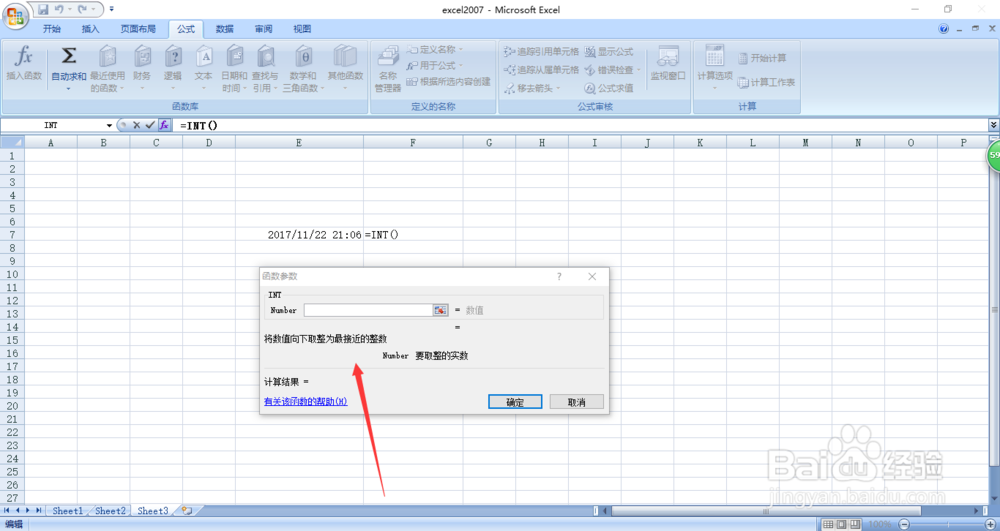Switch to Sheet2 tab
This screenshot has width=1000, height=531.
tap(110, 511)
